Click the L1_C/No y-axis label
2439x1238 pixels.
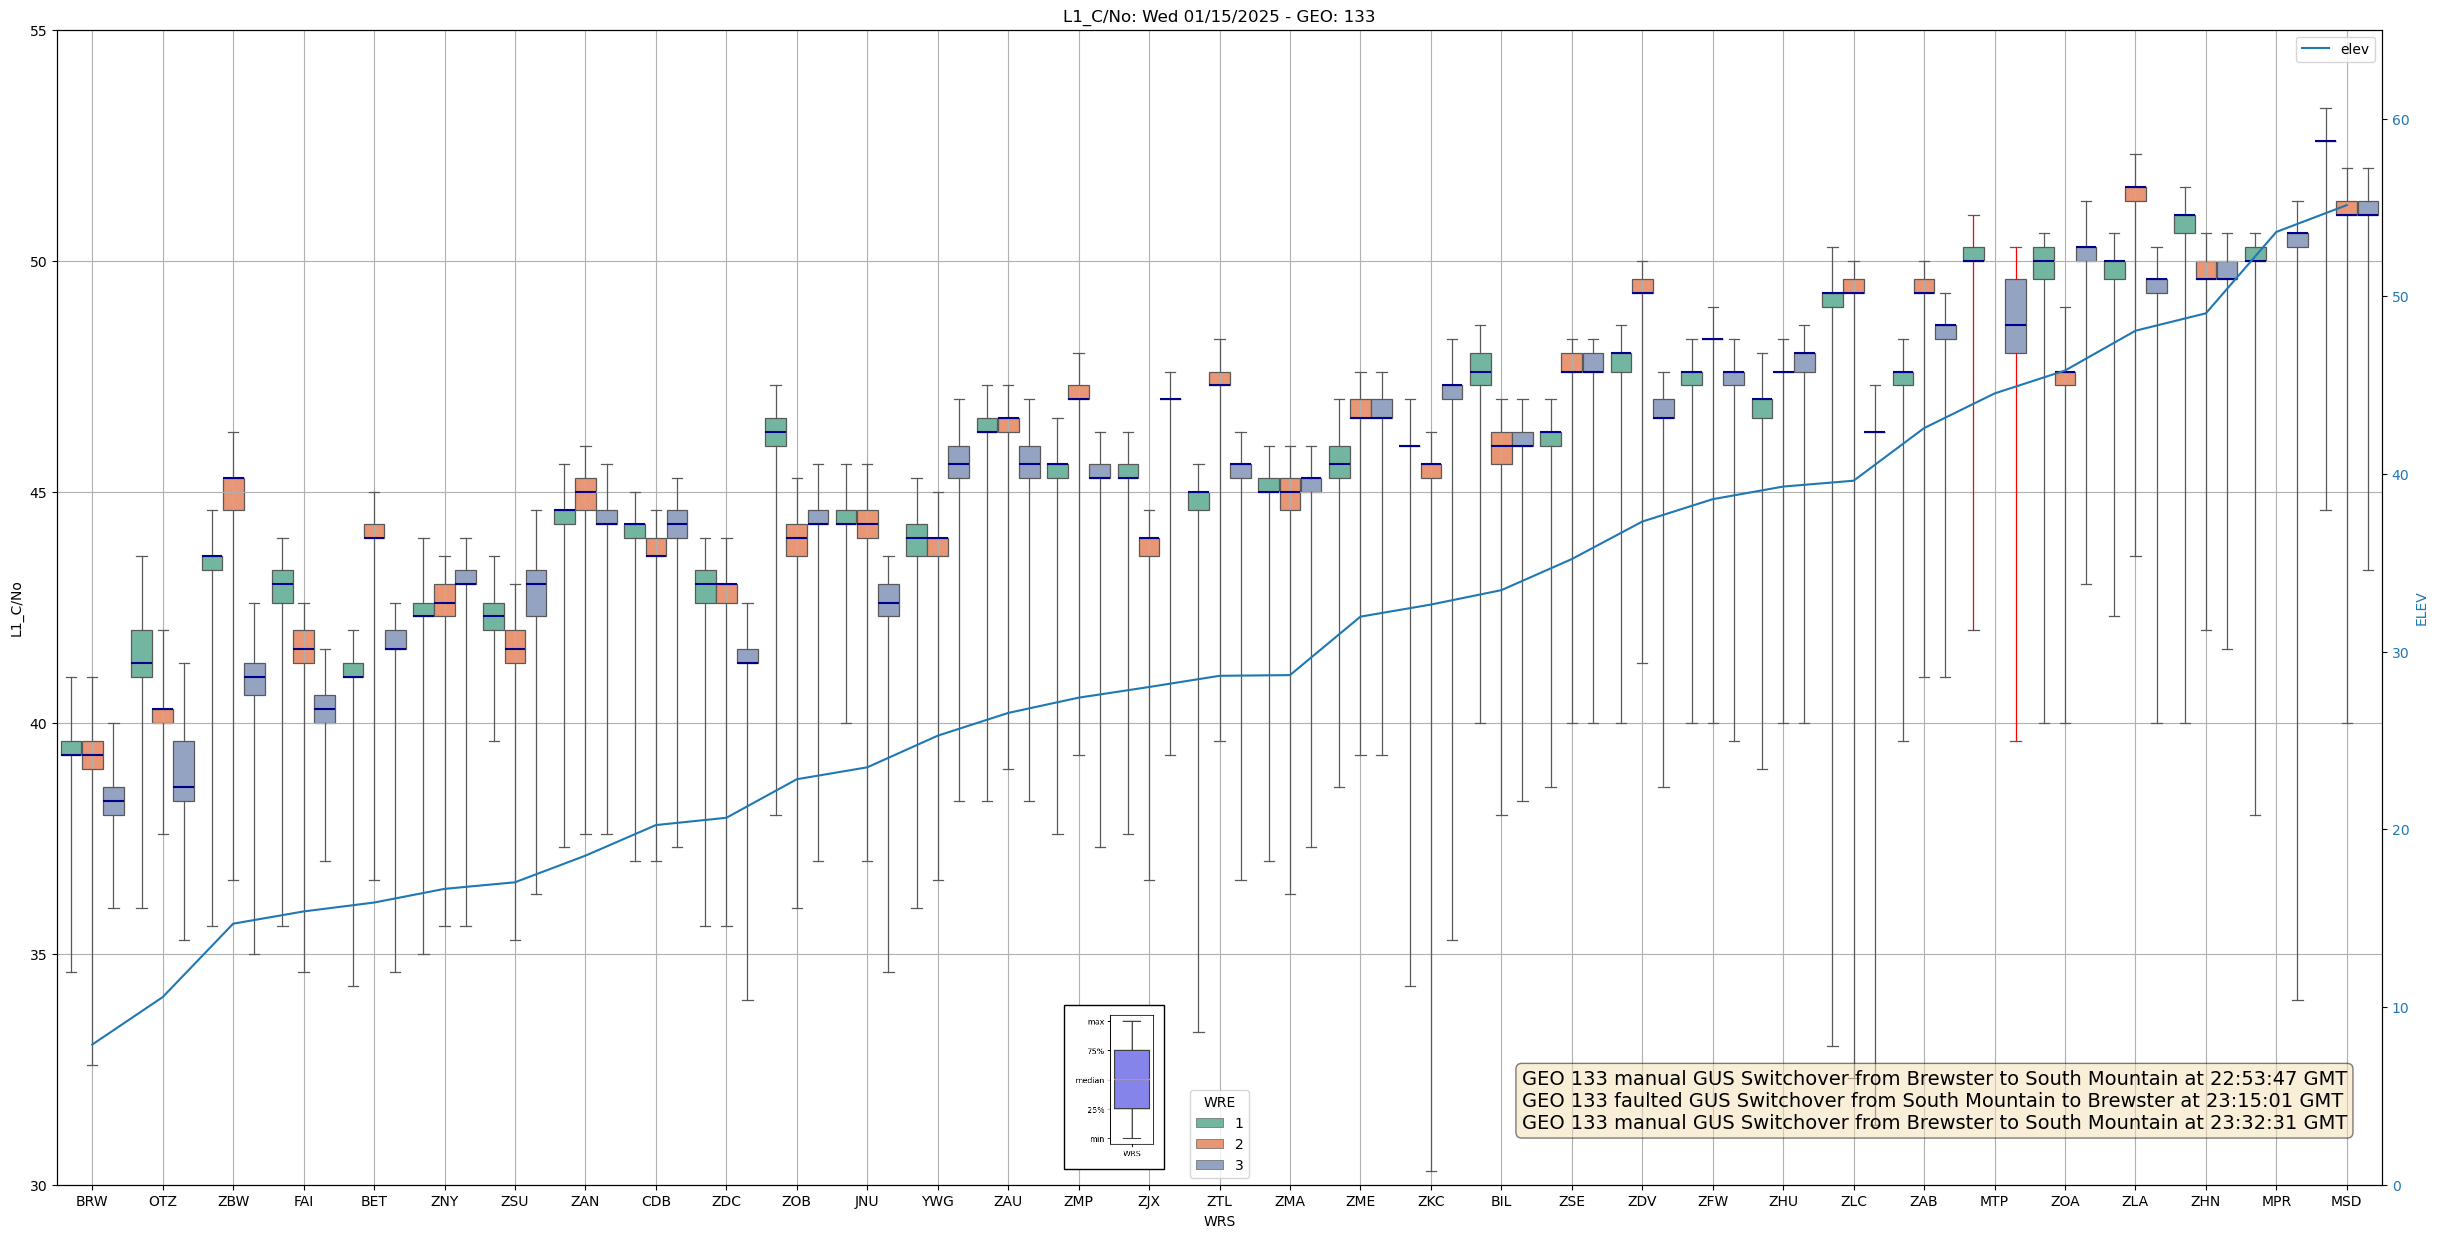(15, 609)
